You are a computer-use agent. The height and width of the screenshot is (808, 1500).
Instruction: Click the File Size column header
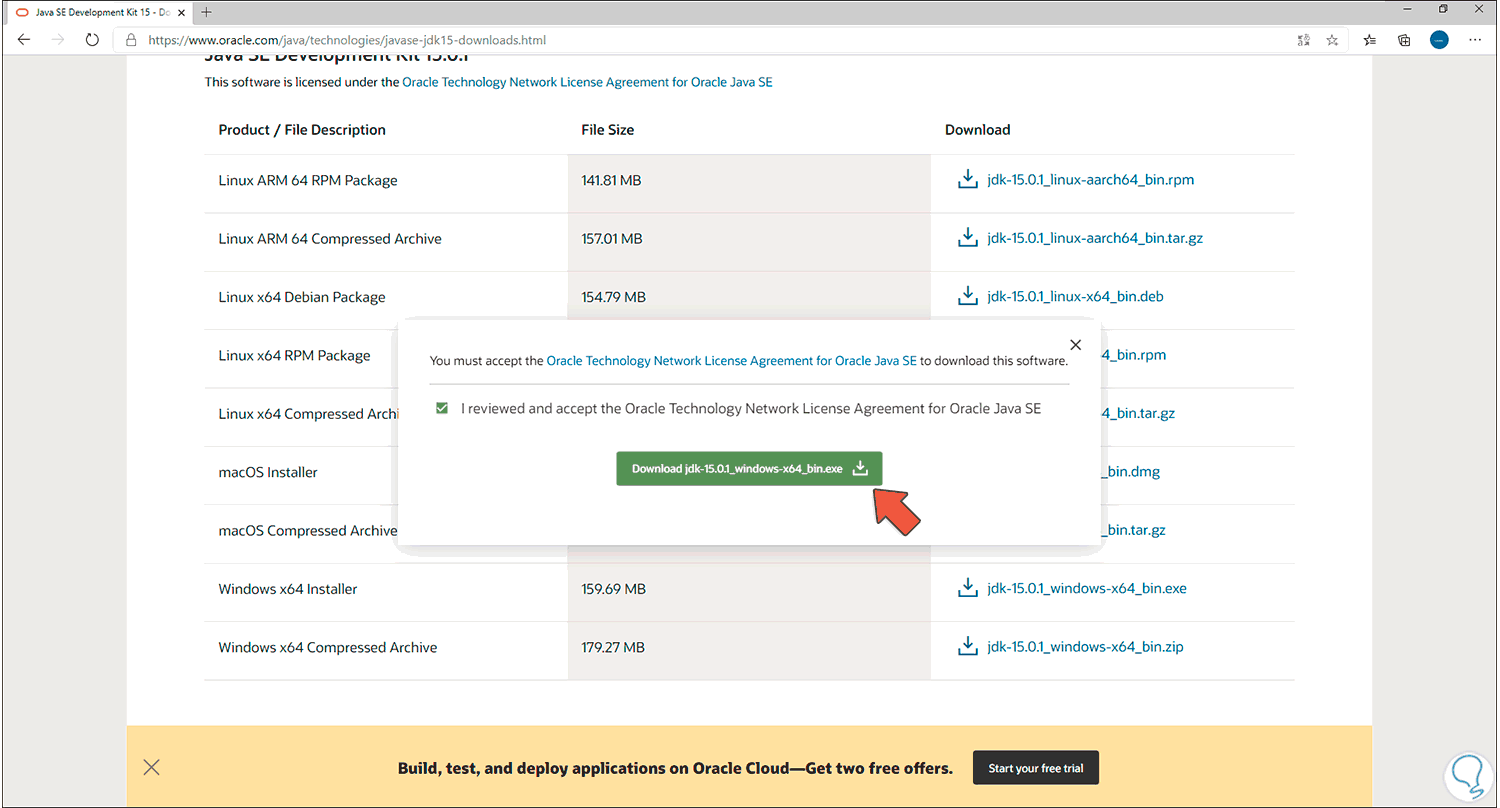(x=608, y=130)
